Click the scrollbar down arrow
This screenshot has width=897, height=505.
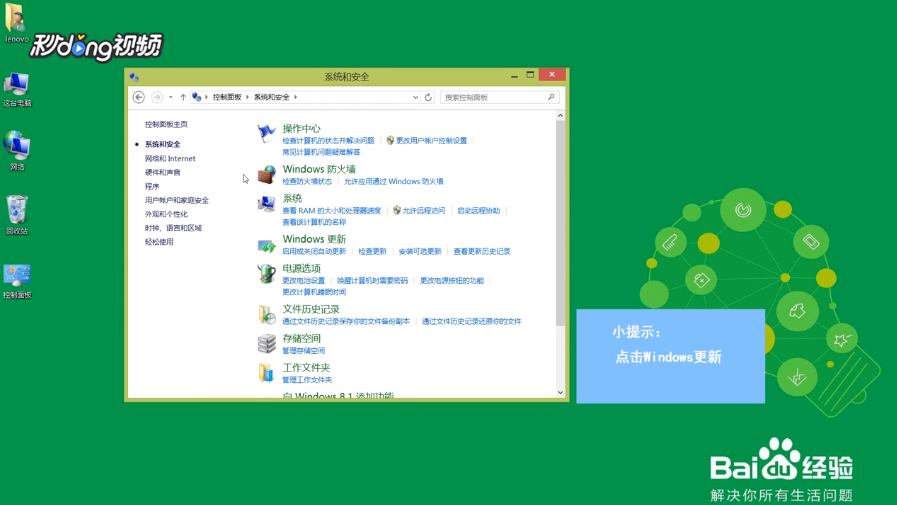pos(561,392)
